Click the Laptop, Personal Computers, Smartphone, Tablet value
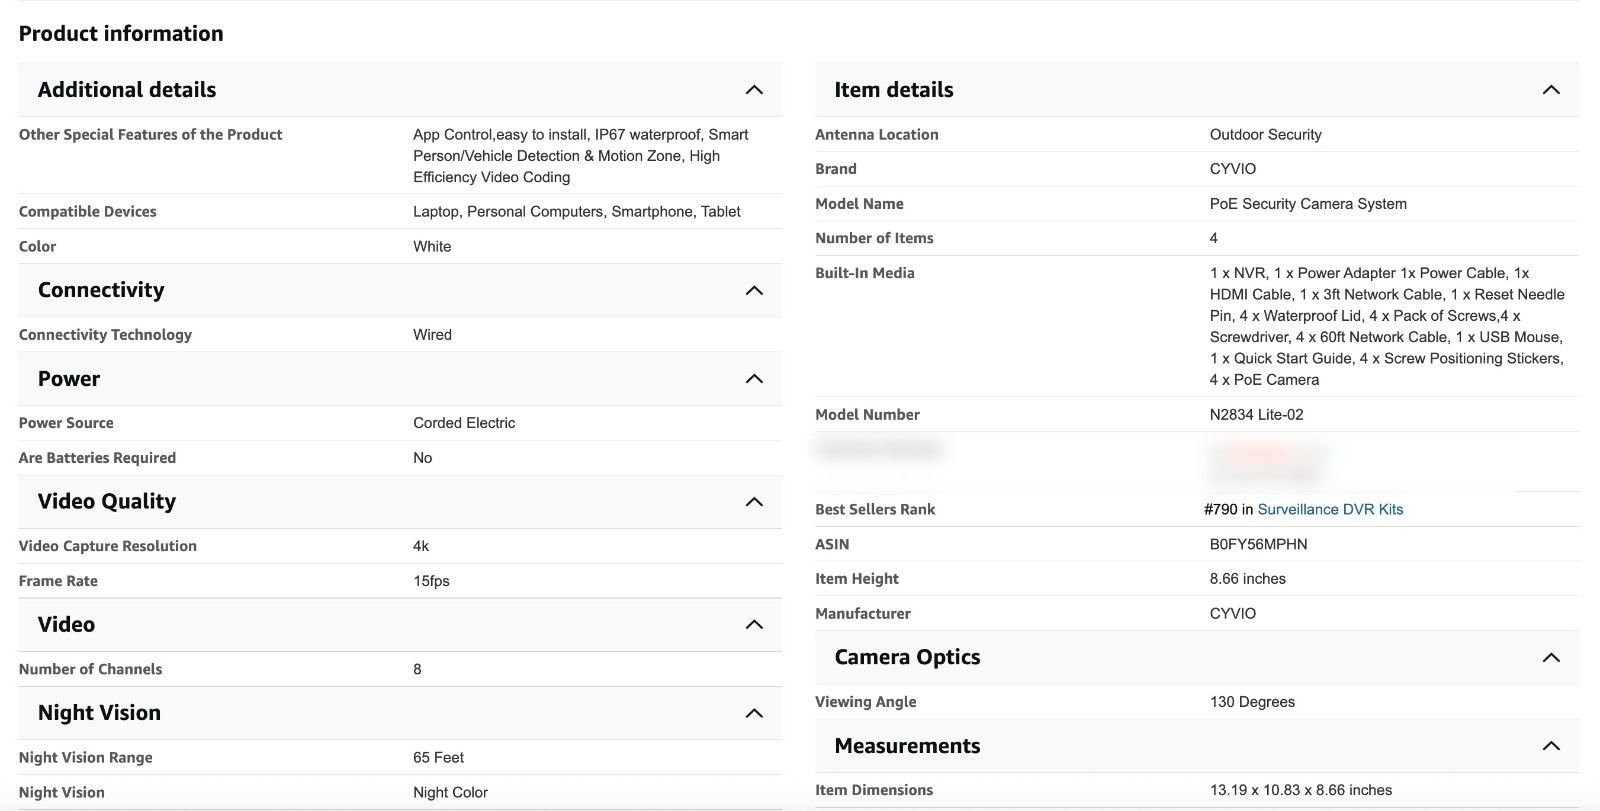This screenshot has width=1600, height=811. tap(577, 212)
